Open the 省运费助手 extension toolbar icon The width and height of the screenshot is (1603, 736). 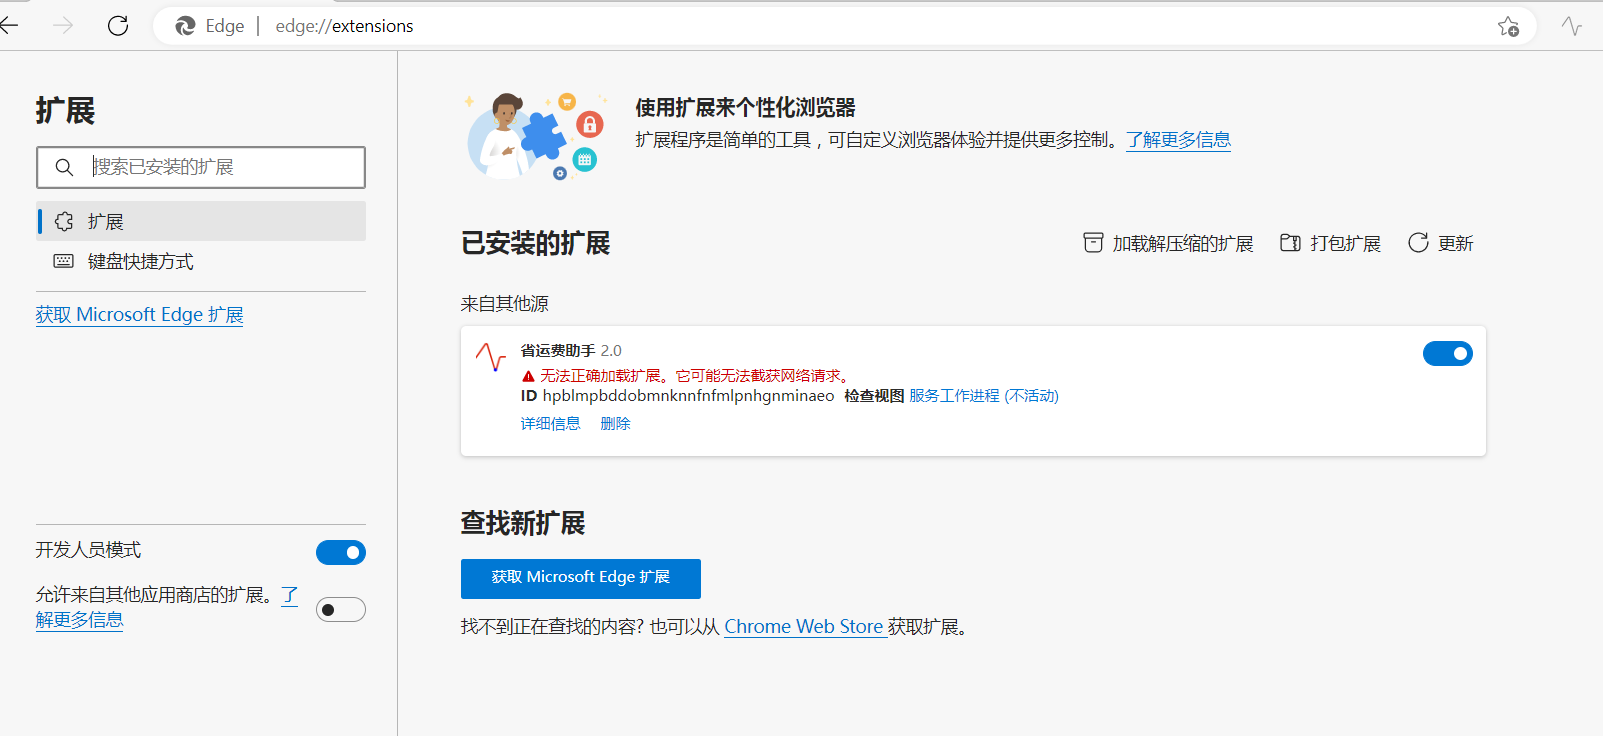coord(1572,26)
